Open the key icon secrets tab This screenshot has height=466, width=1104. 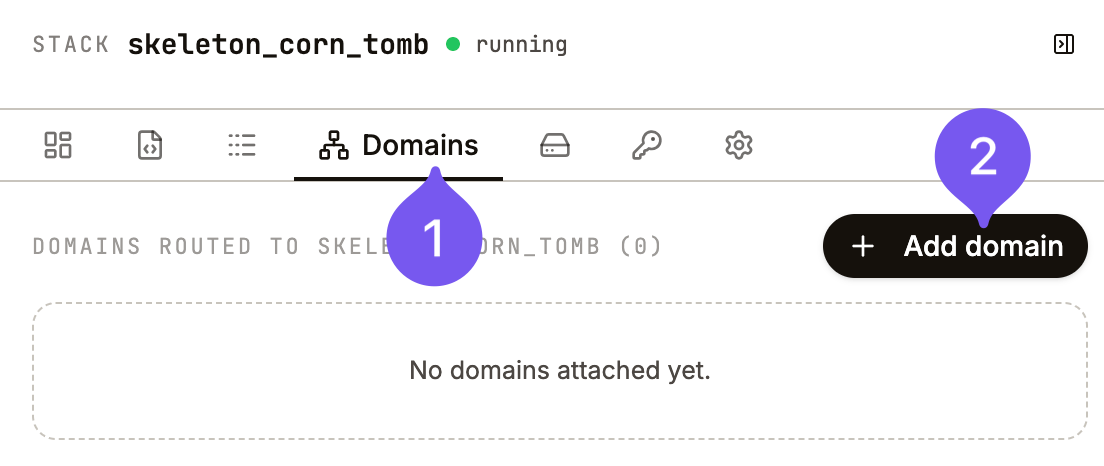click(646, 145)
